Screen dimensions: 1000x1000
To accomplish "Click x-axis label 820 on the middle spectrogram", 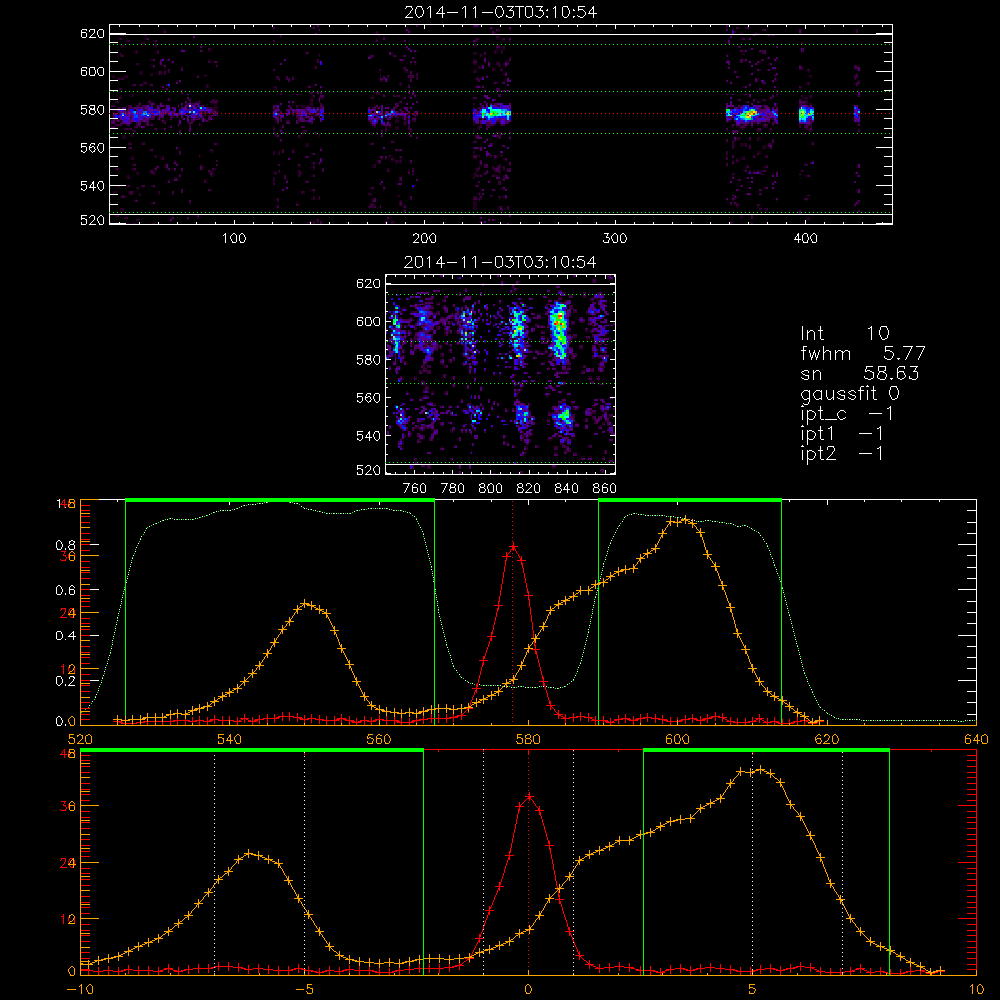I will point(529,489).
